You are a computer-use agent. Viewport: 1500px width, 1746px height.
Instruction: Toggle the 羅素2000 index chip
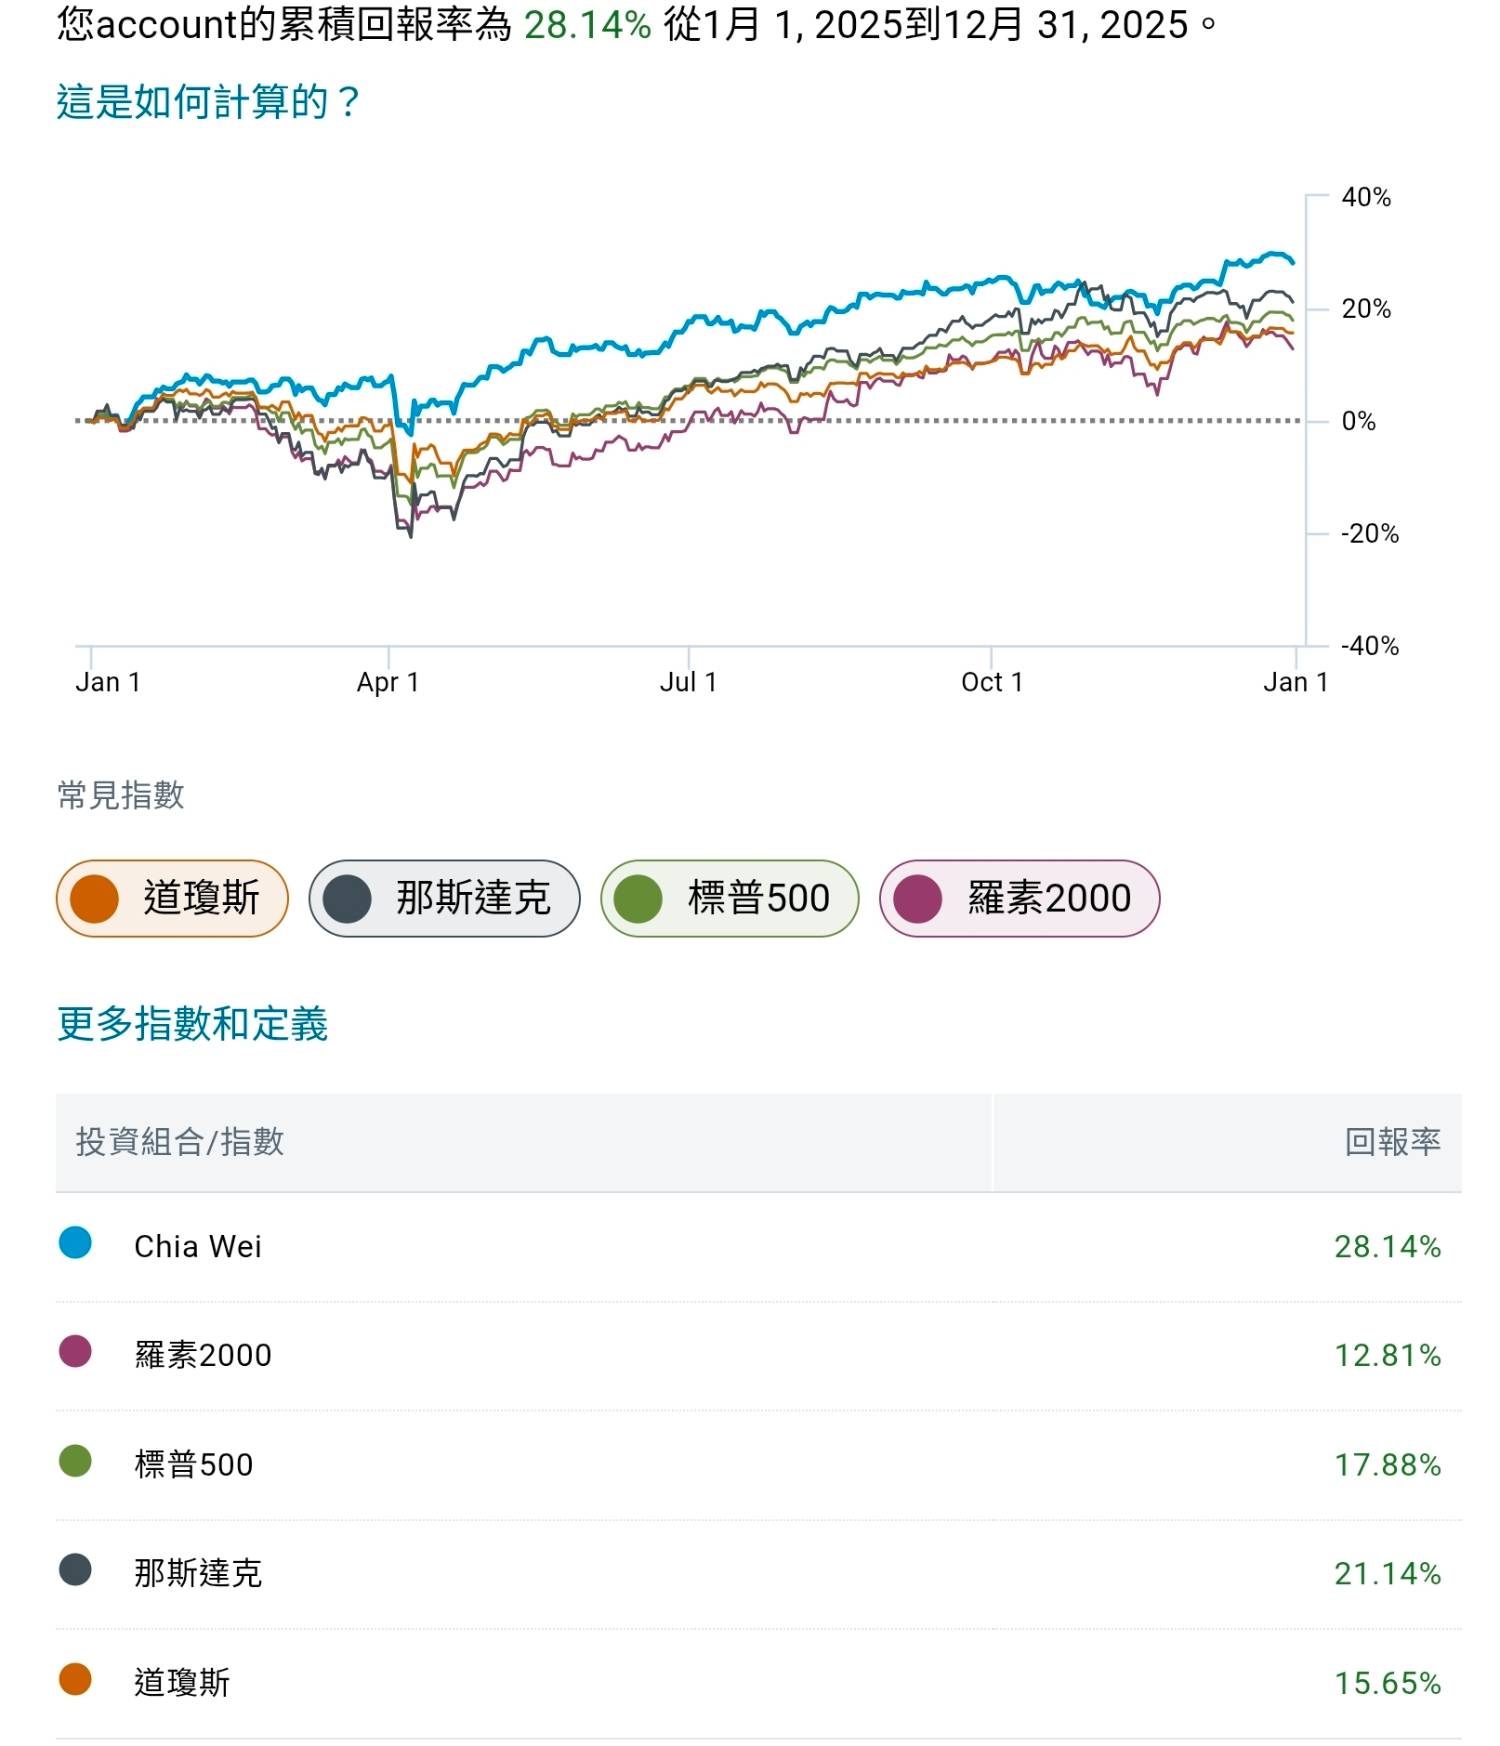pyautogui.click(x=1019, y=898)
